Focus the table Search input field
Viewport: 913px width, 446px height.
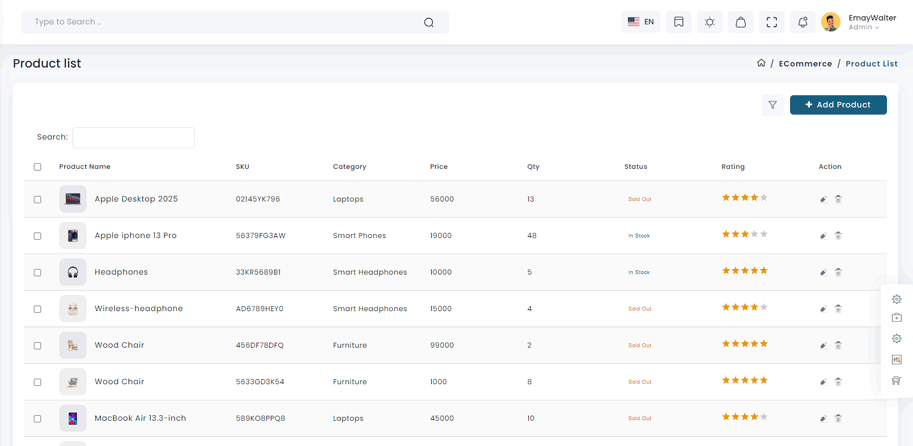click(x=133, y=137)
